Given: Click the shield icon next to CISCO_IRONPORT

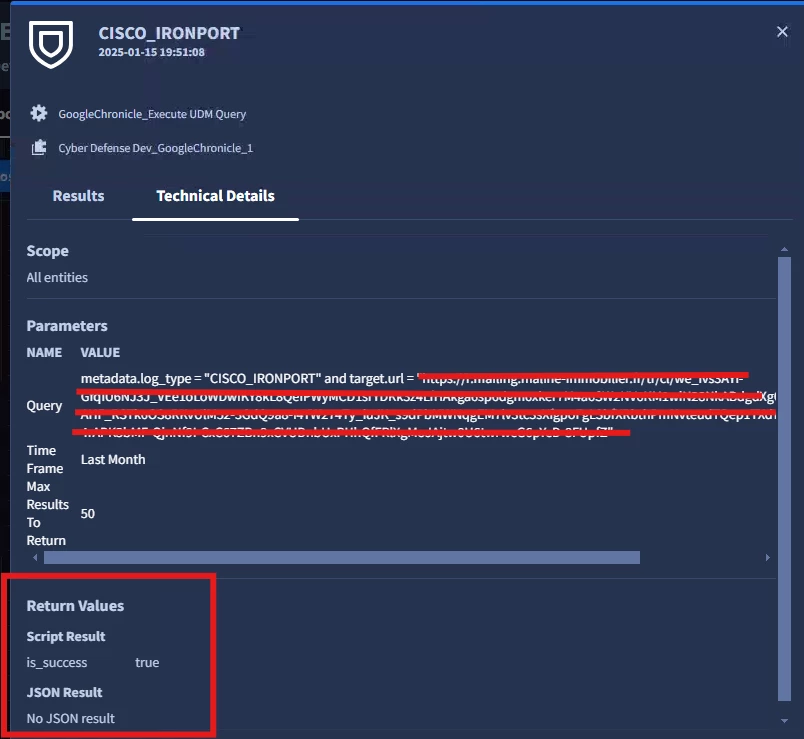Looking at the screenshot, I should tap(51, 44).
